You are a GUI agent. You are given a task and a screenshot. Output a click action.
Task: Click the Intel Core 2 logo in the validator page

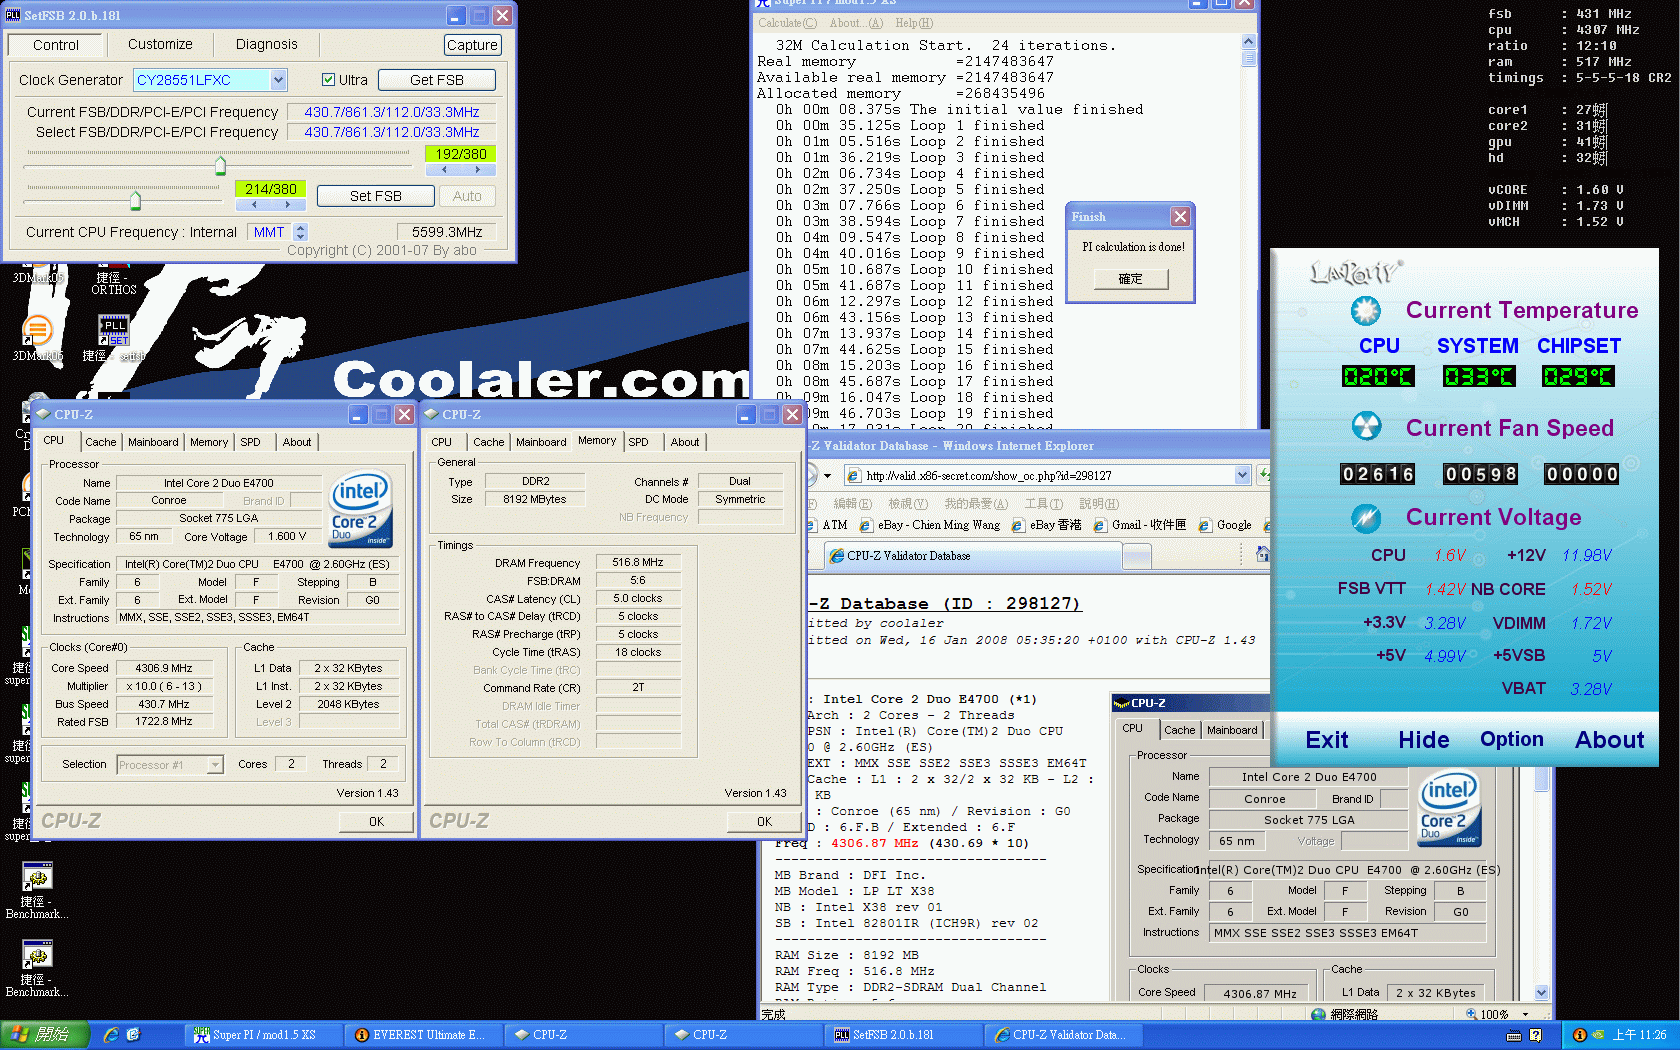click(x=1449, y=808)
